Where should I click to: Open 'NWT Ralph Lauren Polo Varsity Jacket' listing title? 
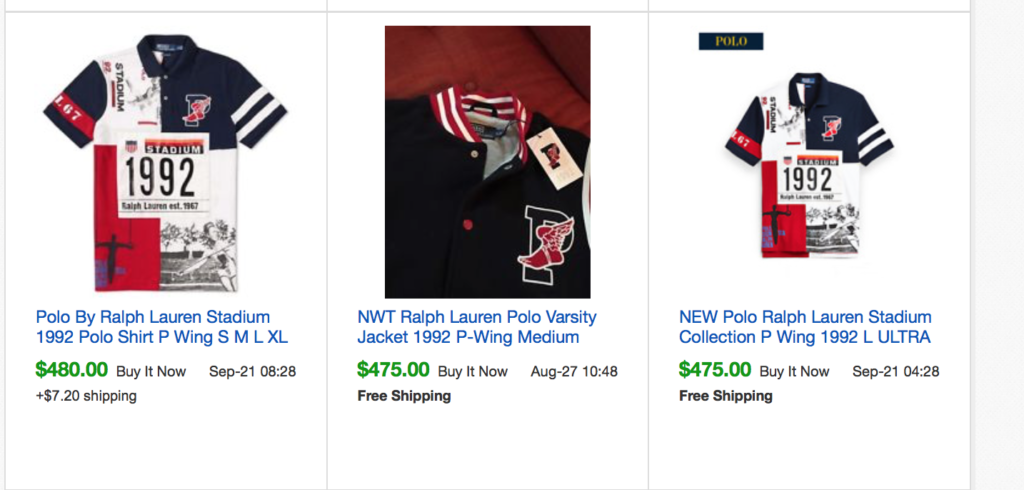(x=477, y=327)
